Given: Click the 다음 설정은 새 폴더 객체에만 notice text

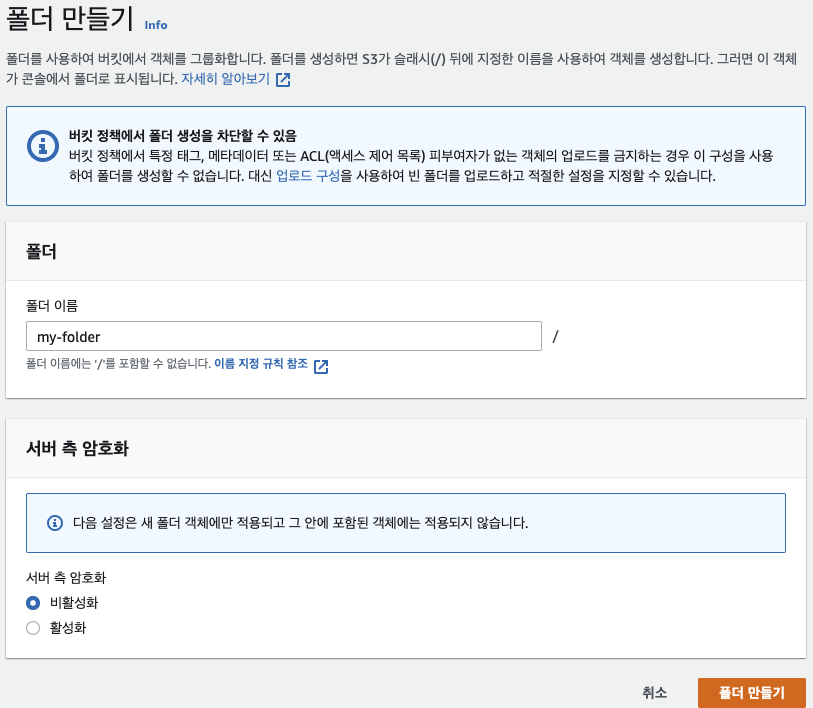Looking at the screenshot, I should pyautogui.click(x=300, y=522).
